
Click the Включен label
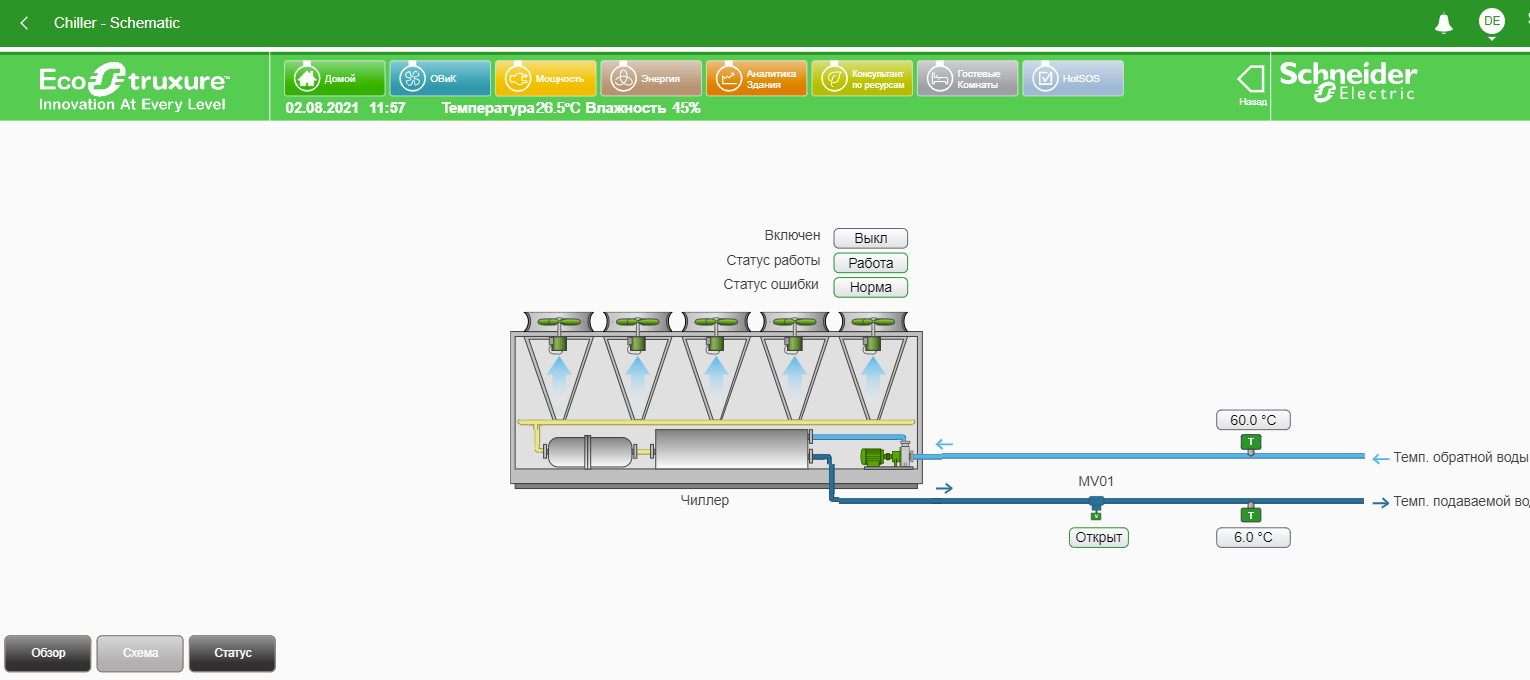coord(793,236)
